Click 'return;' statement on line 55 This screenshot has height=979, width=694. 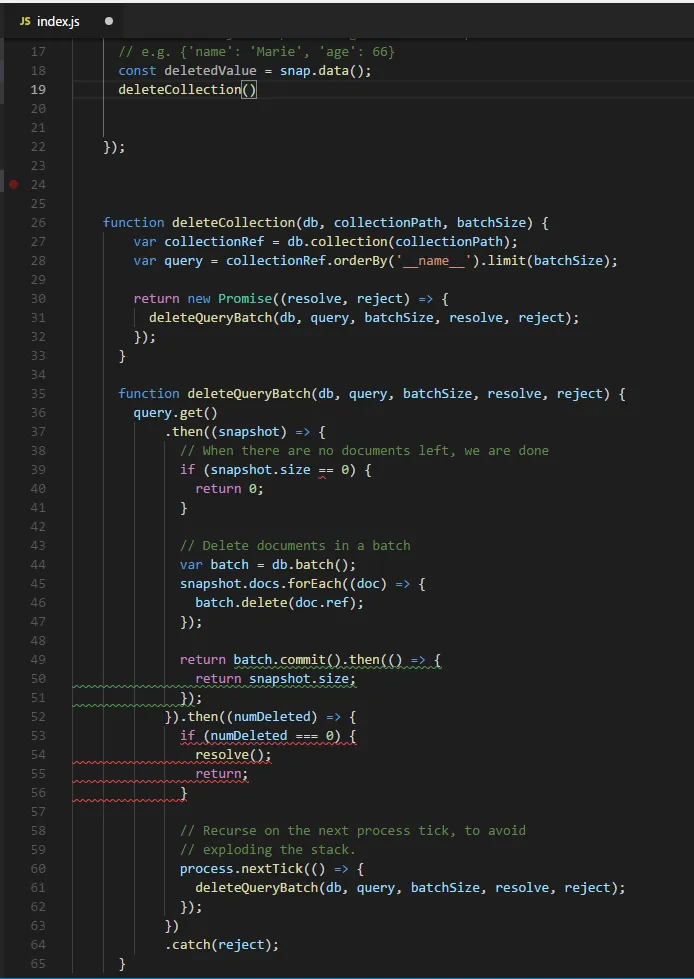coord(222,774)
